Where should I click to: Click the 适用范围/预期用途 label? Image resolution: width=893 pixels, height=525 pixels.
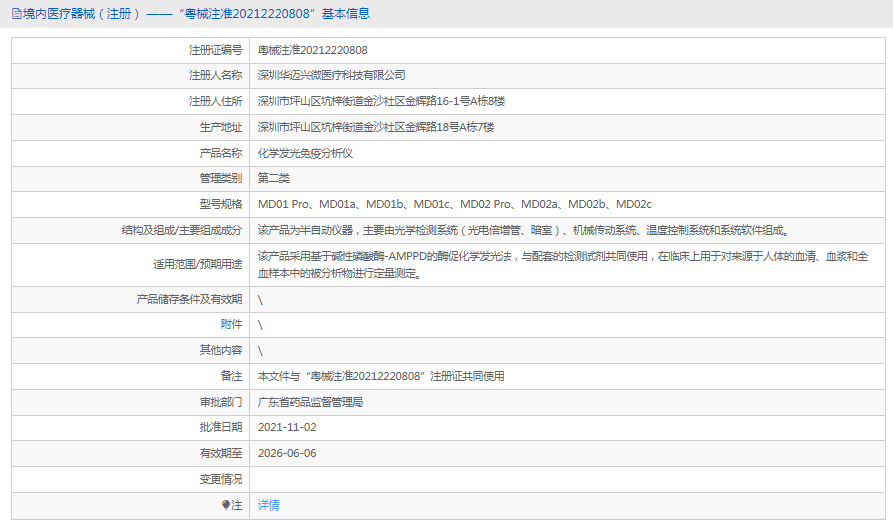point(197,264)
